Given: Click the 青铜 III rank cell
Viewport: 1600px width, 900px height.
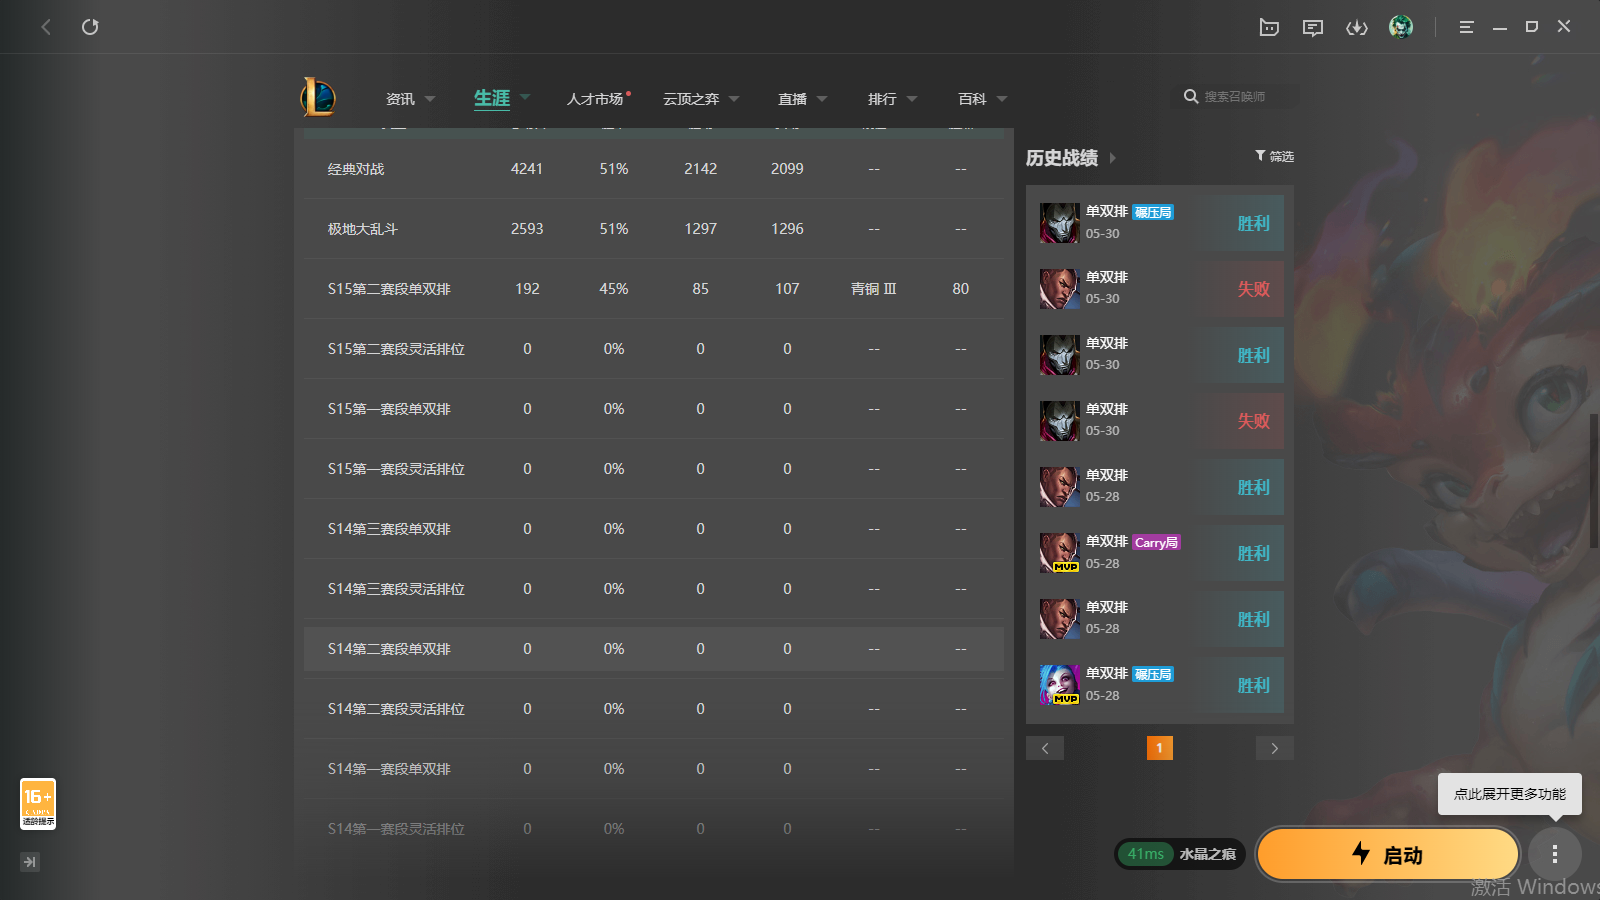Looking at the screenshot, I should [x=874, y=289].
